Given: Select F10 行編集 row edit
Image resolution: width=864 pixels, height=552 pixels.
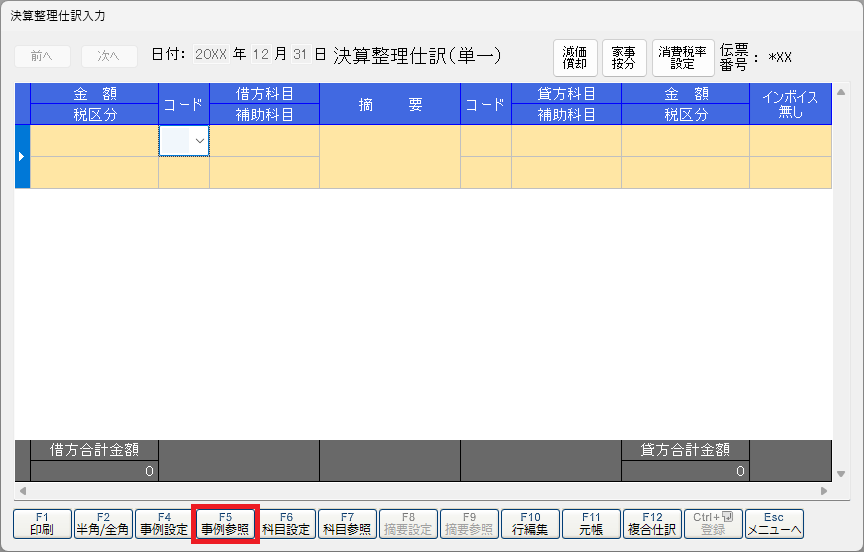Looking at the screenshot, I should click(530, 523).
